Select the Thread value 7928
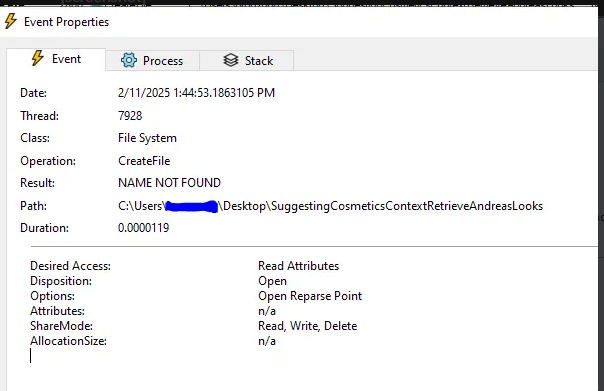 [130, 116]
